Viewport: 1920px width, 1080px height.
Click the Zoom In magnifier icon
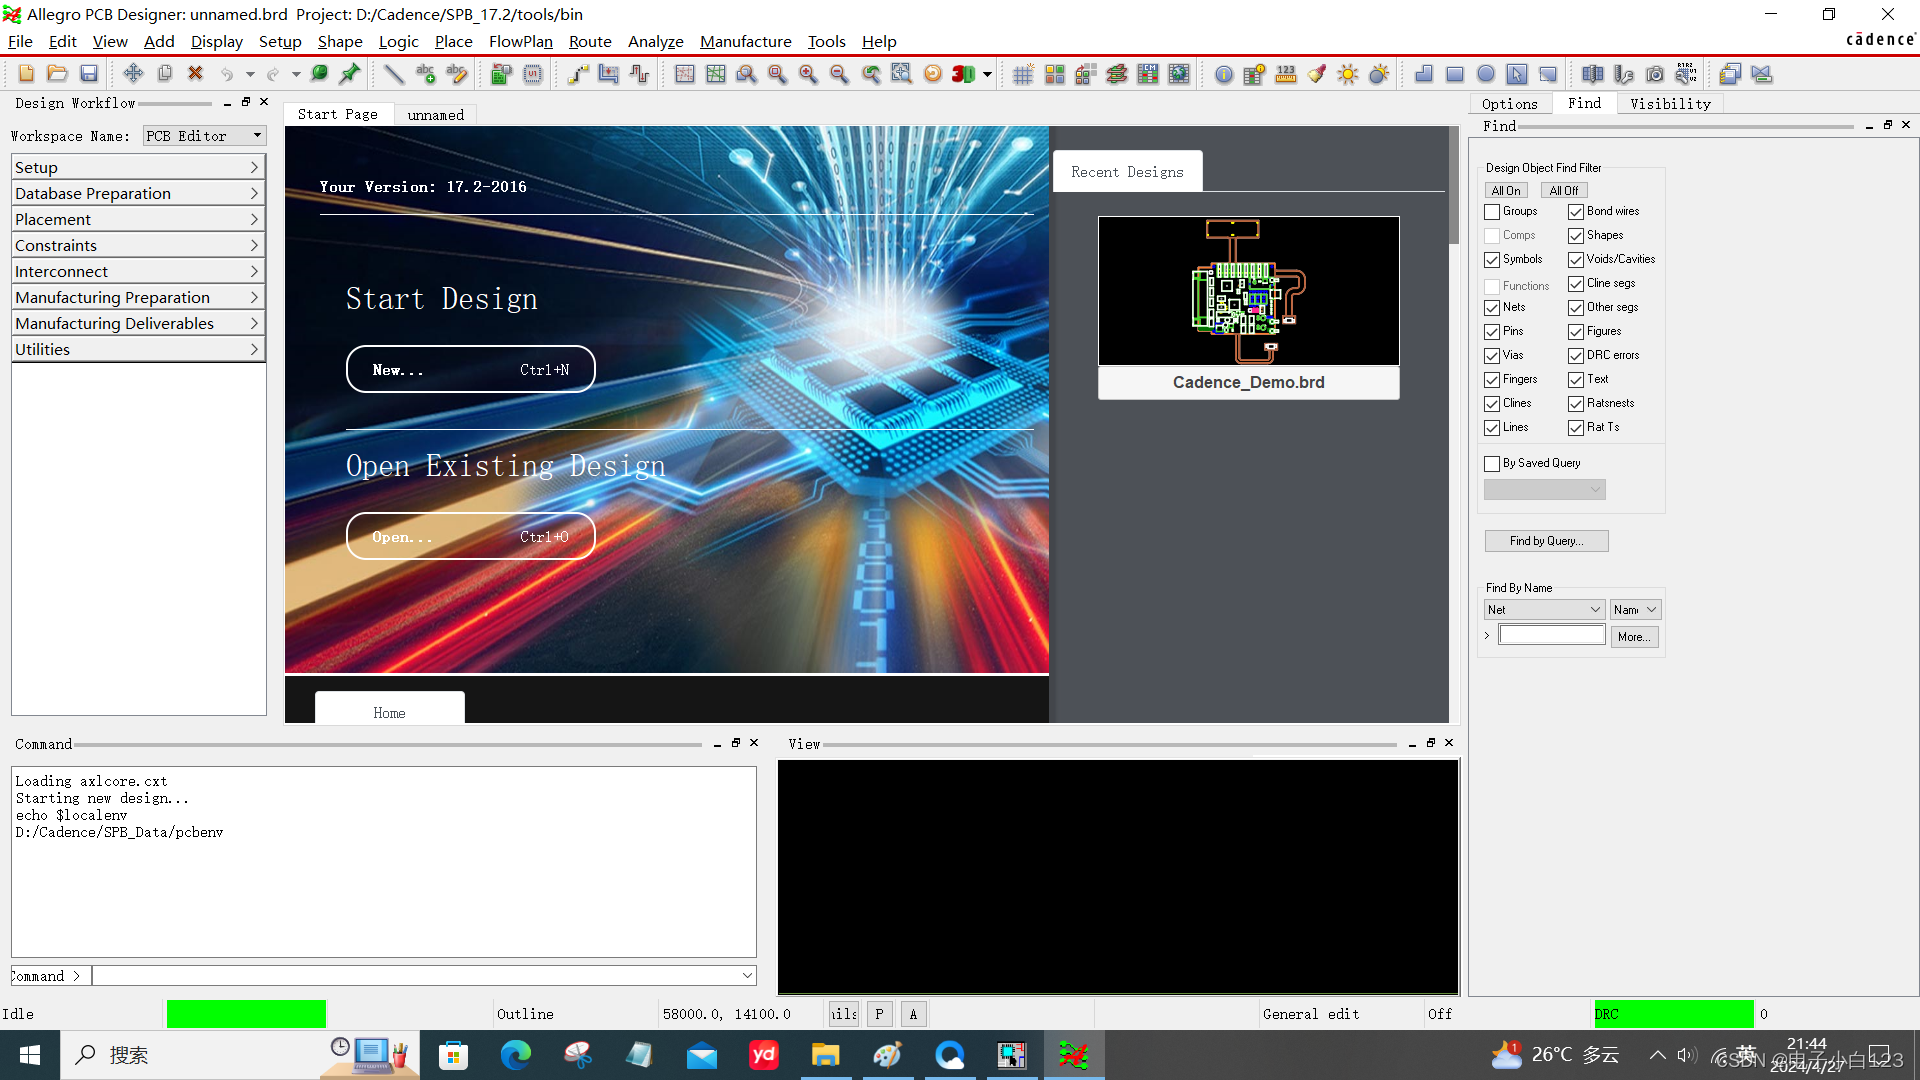tap(808, 73)
